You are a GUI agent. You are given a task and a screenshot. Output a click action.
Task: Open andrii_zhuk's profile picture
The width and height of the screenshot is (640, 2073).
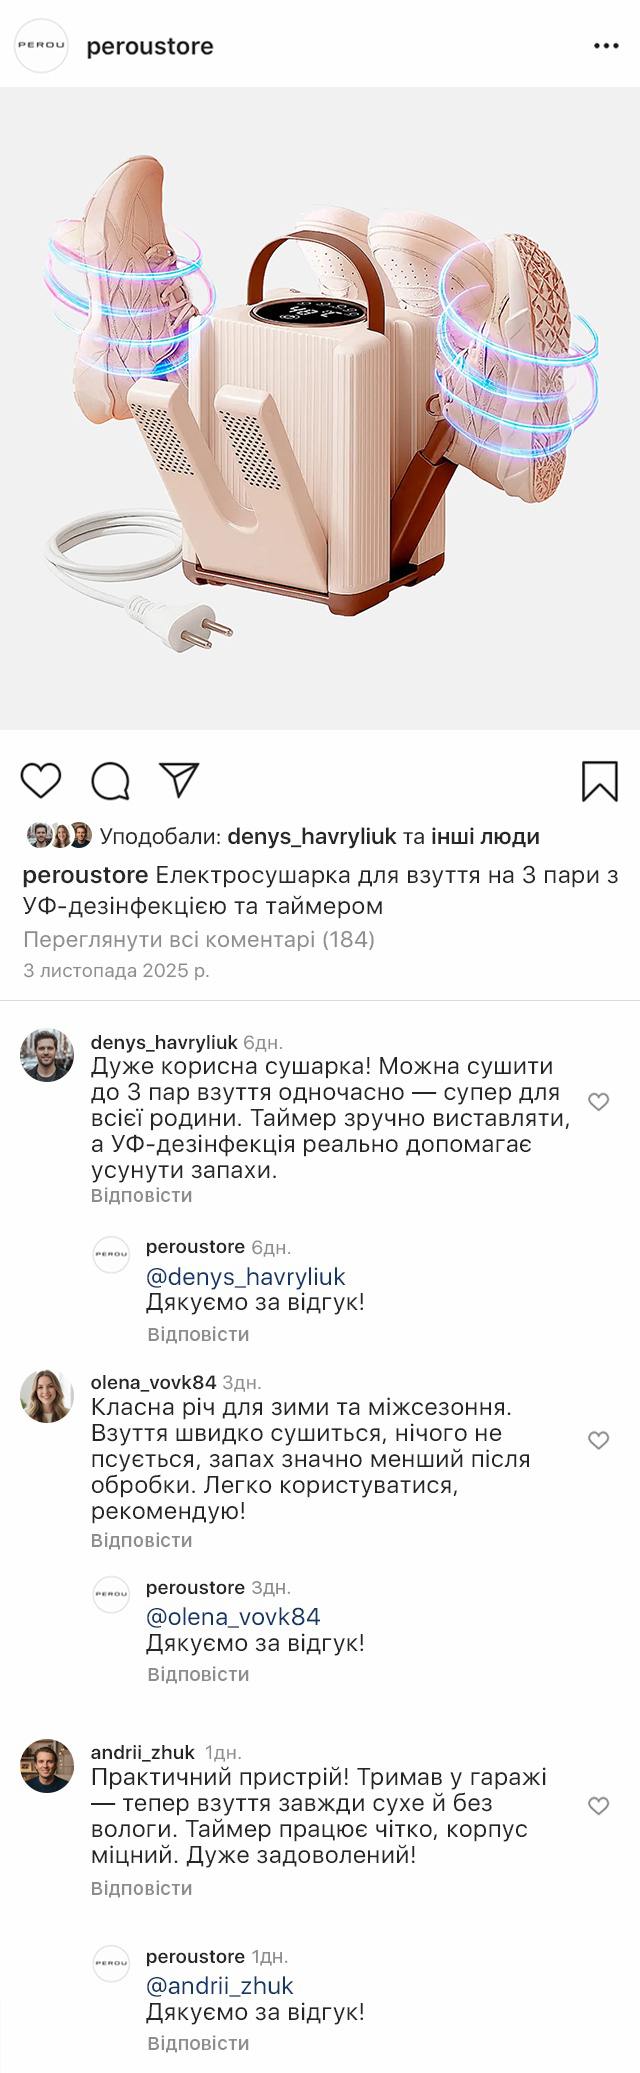[x=47, y=1766]
